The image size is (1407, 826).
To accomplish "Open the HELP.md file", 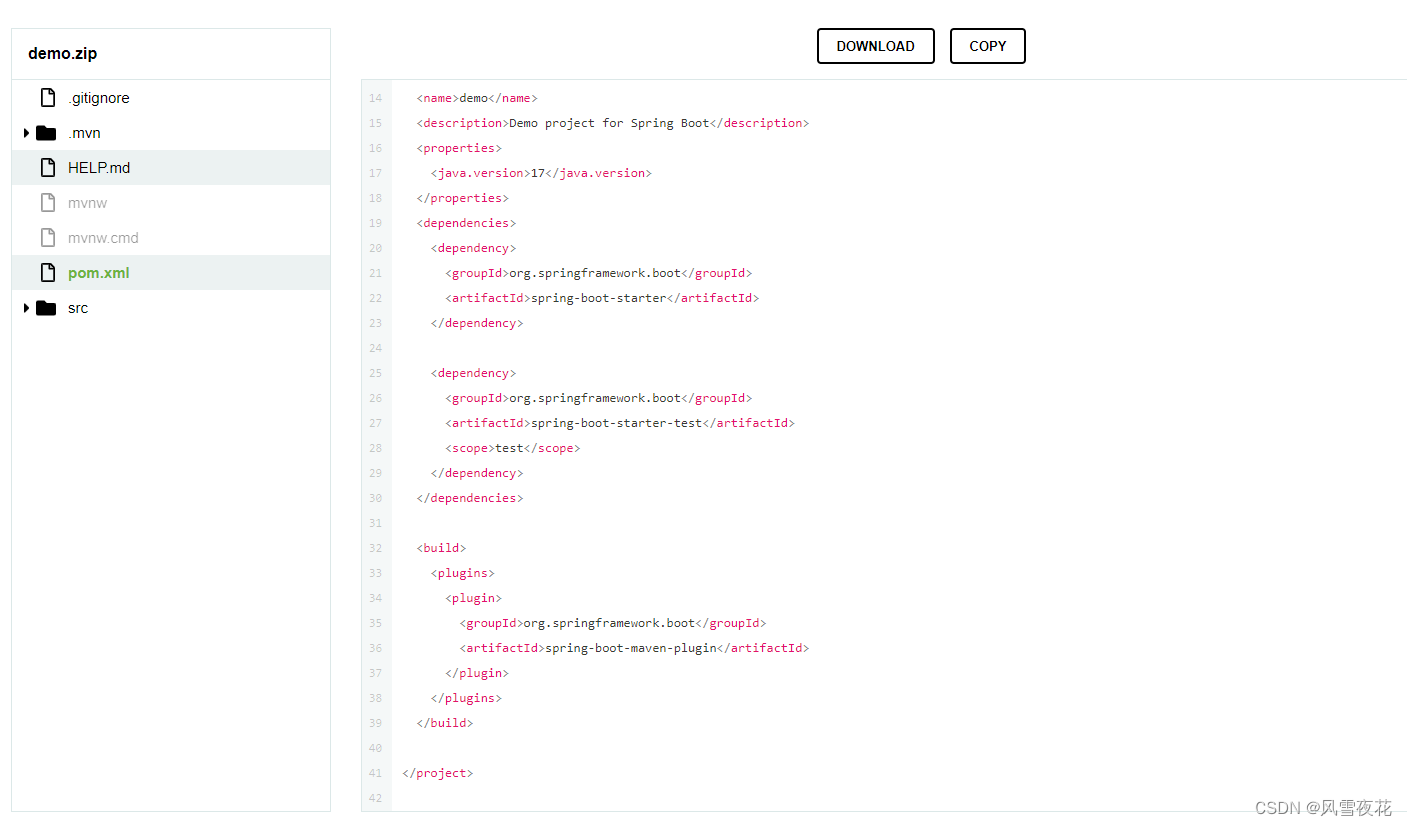I will coord(98,167).
